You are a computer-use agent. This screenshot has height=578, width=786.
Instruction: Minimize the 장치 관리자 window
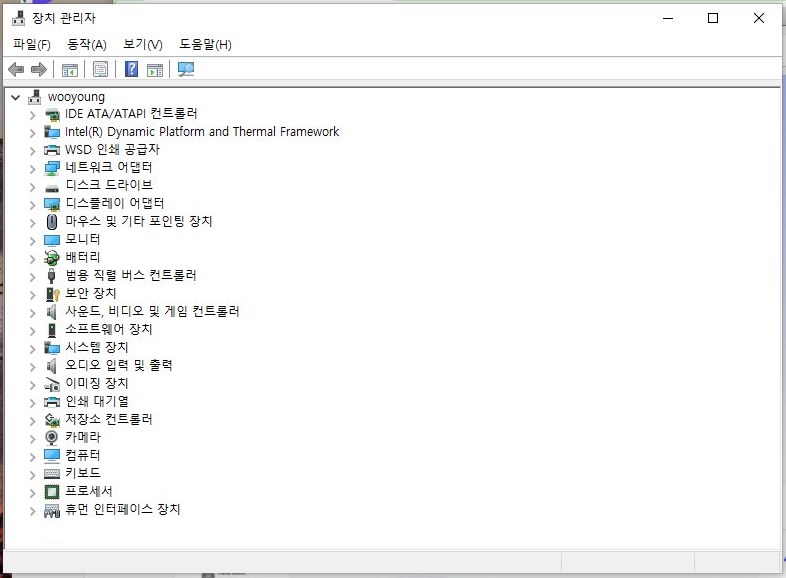click(668, 19)
